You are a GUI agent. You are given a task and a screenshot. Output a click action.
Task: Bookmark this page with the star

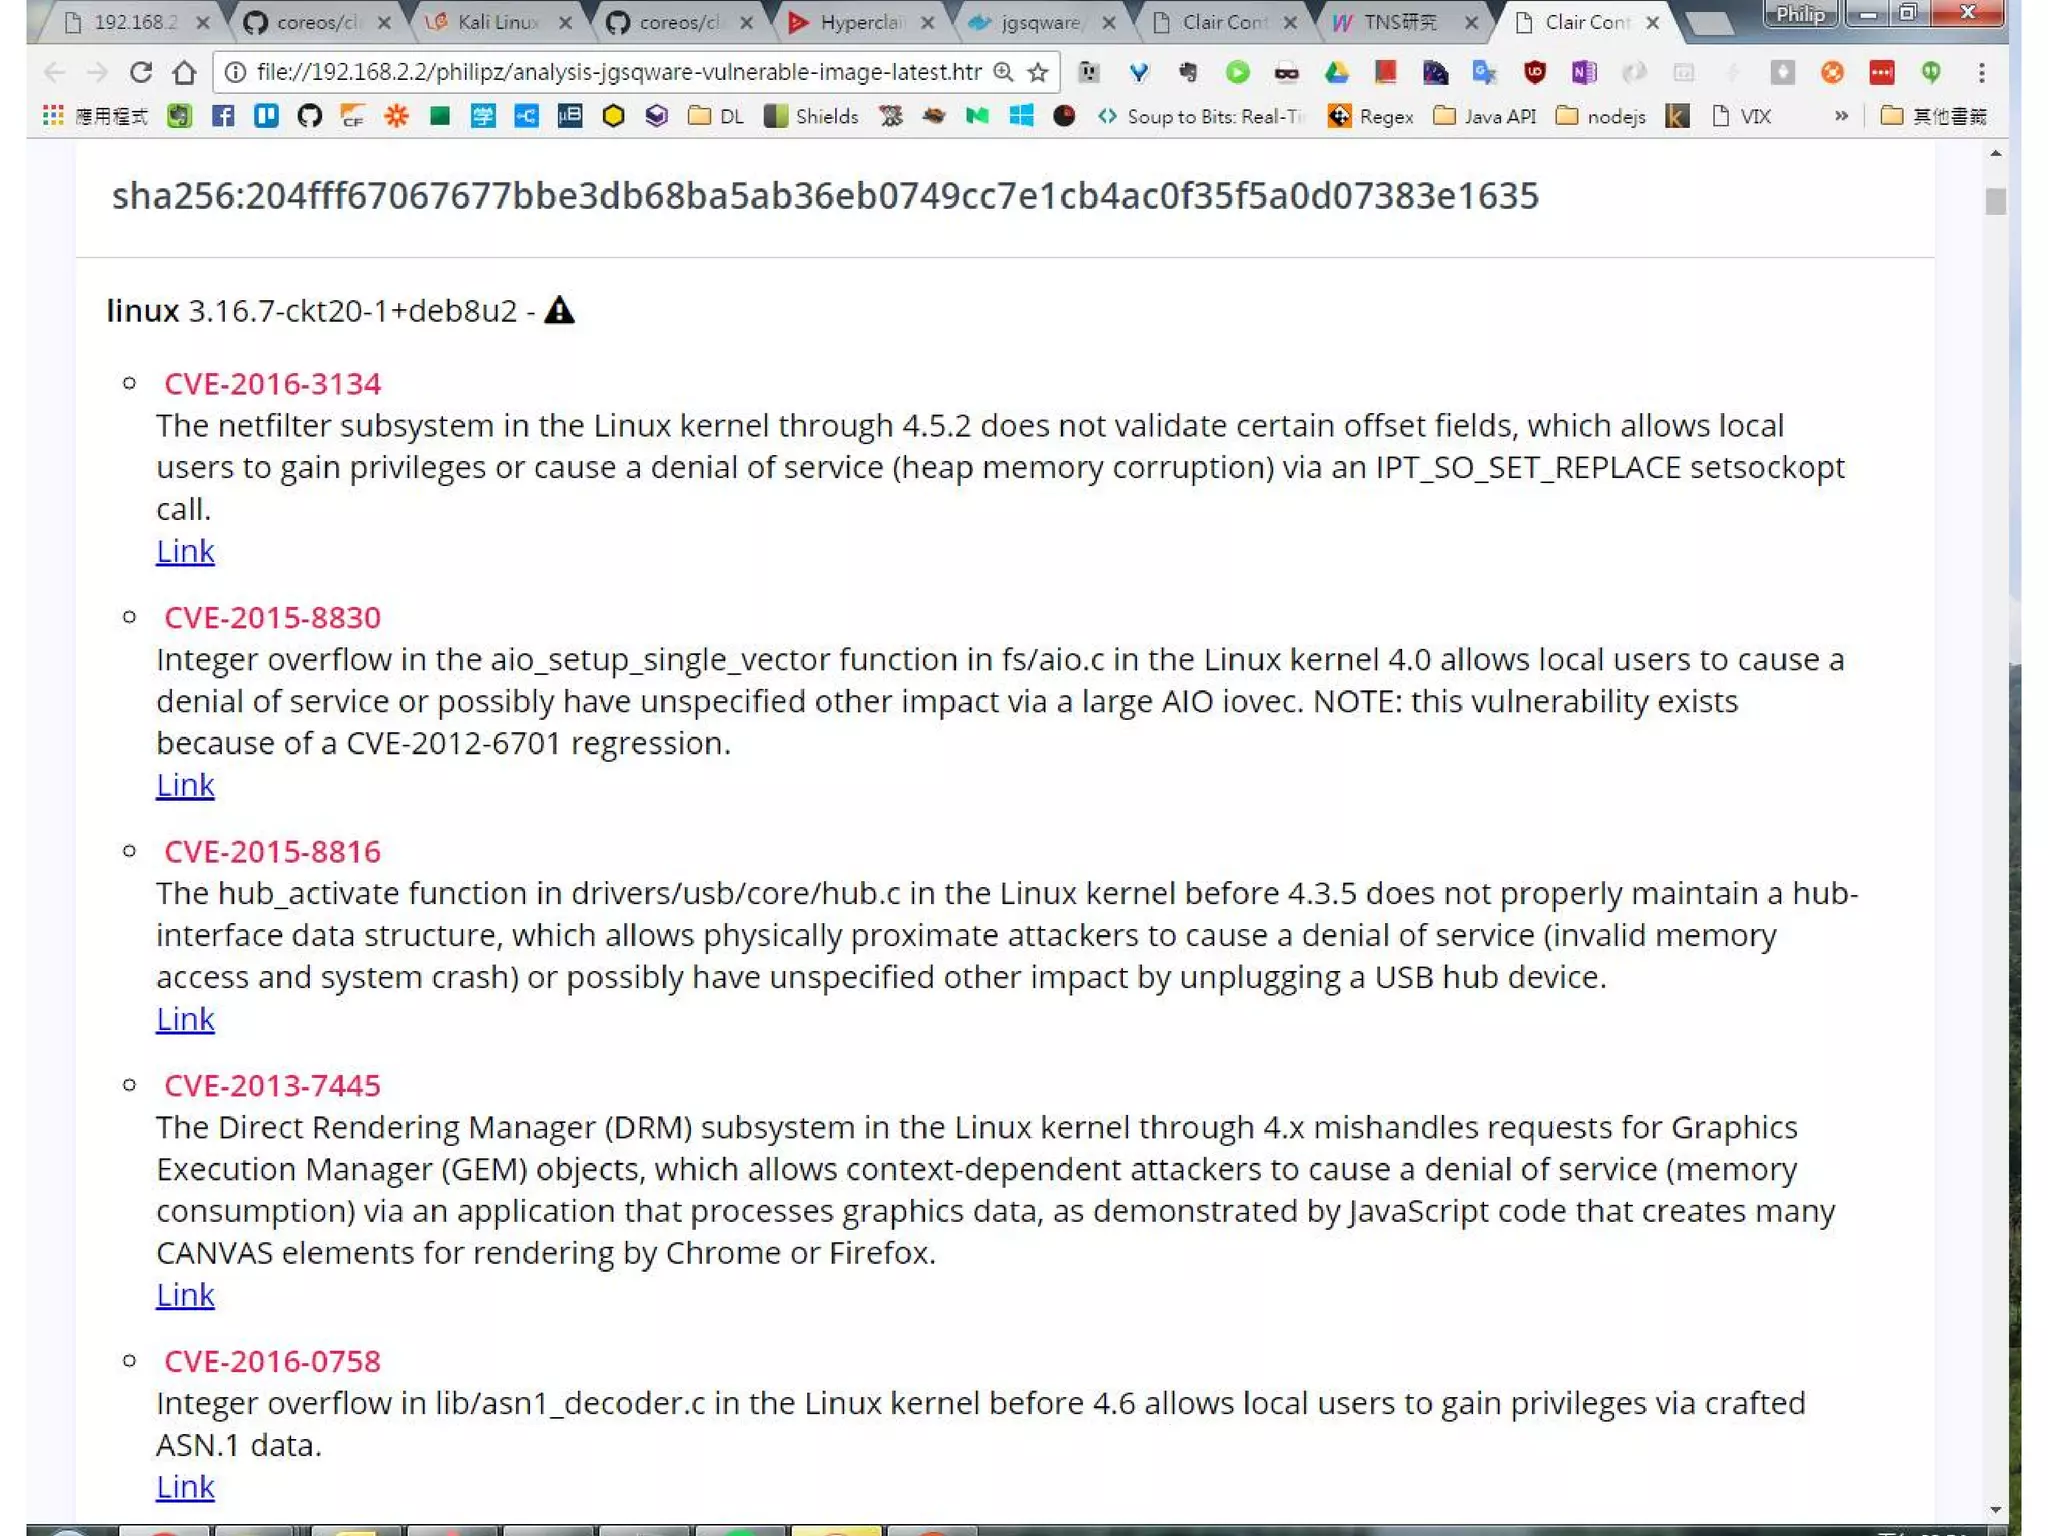coord(1038,72)
